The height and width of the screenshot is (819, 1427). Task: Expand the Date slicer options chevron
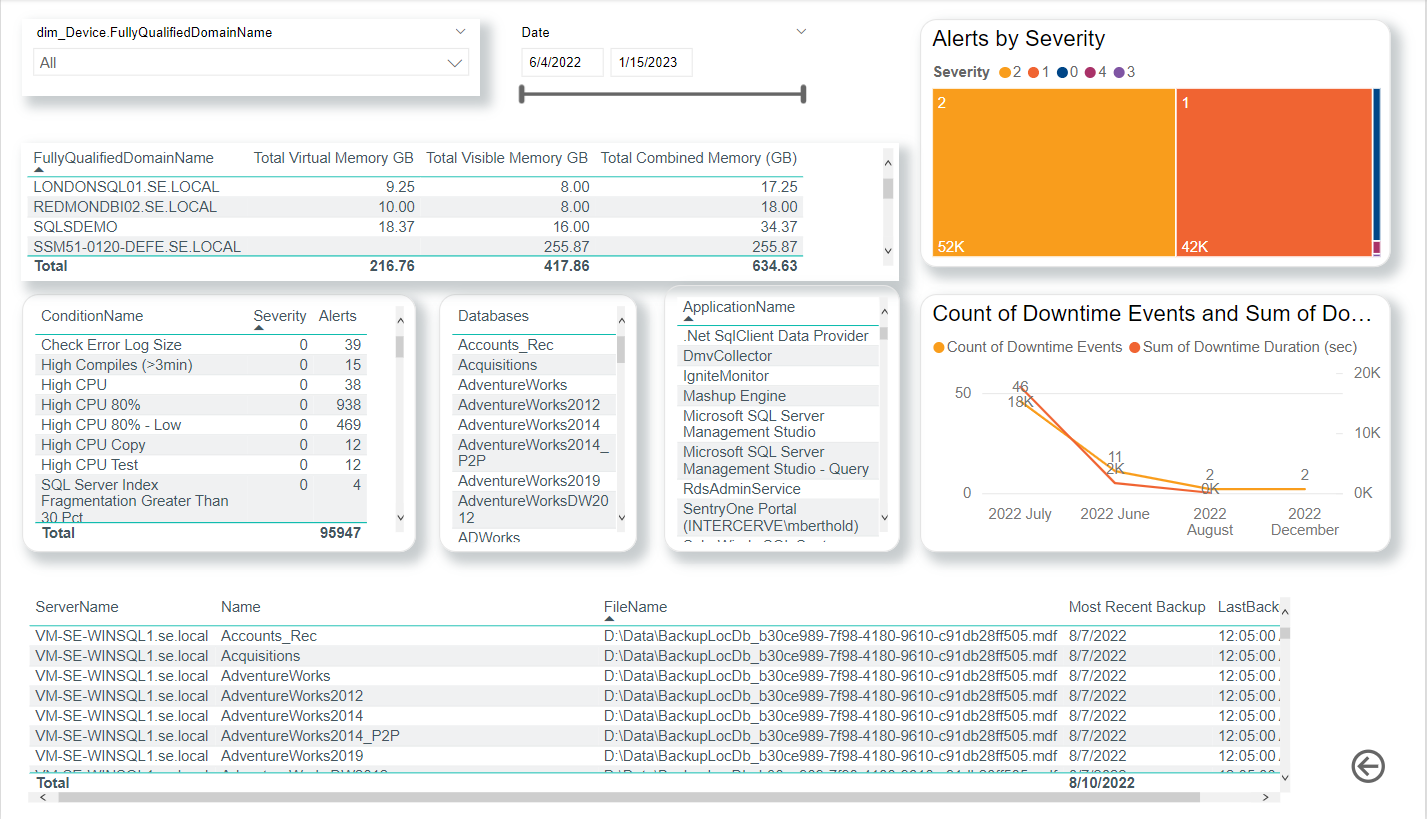801,32
